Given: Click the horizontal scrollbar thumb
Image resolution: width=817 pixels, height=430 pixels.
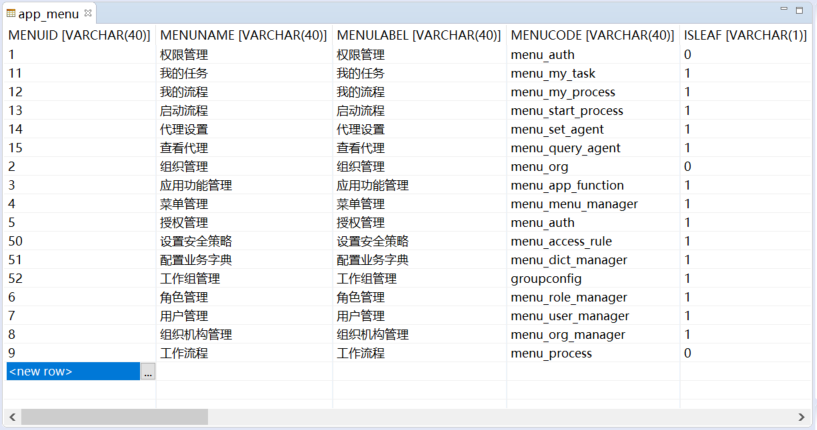Looking at the screenshot, I should [x=114, y=416].
